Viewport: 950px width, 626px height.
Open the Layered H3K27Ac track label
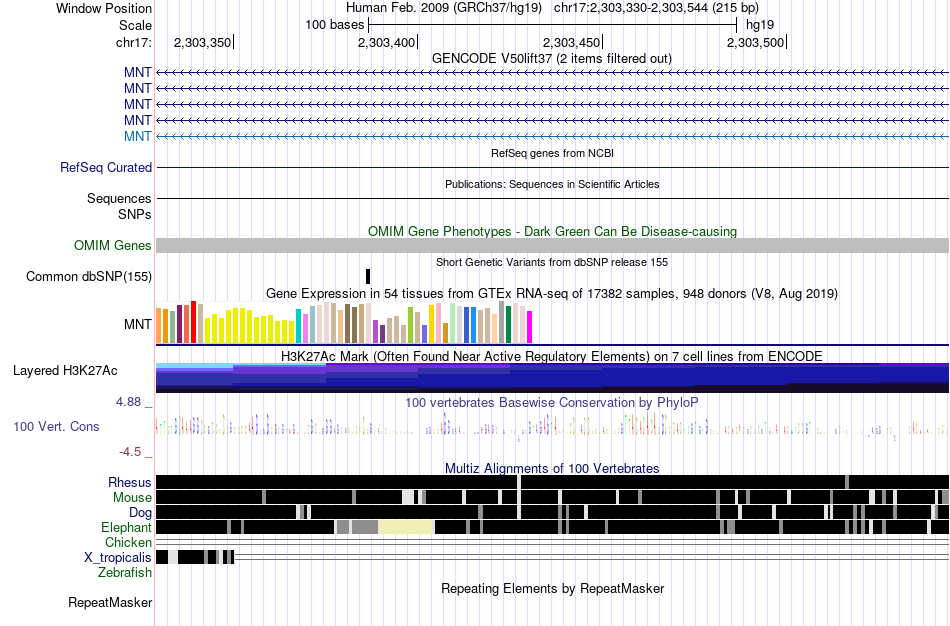point(65,370)
